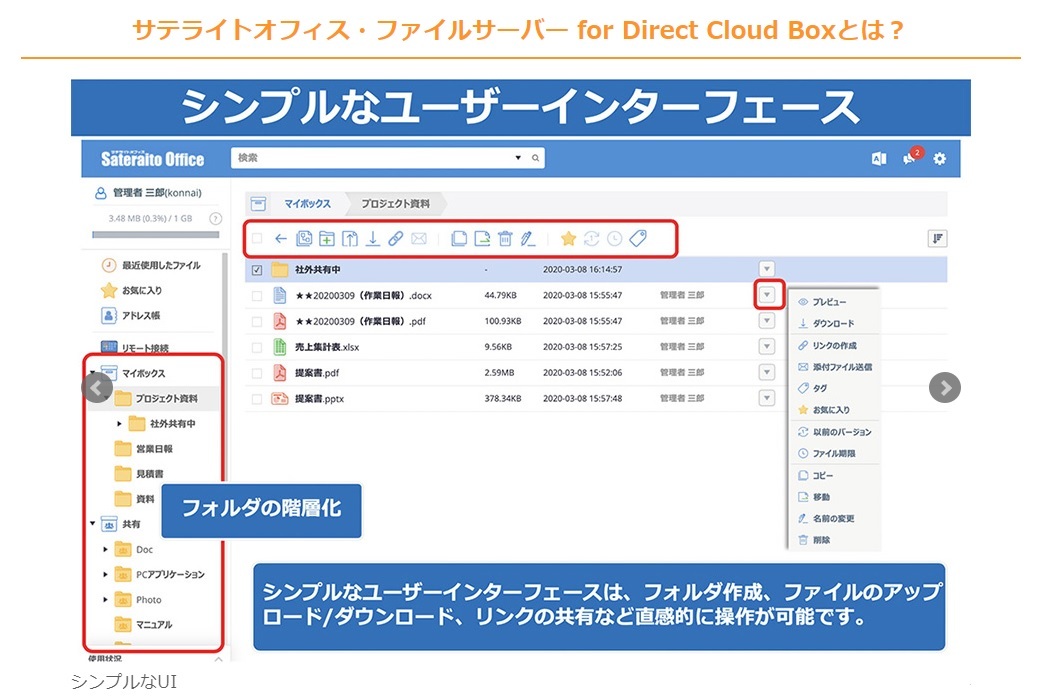Click the back arrow in the file toolbar
This screenshot has height=699, width=1041.
(281, 239)
